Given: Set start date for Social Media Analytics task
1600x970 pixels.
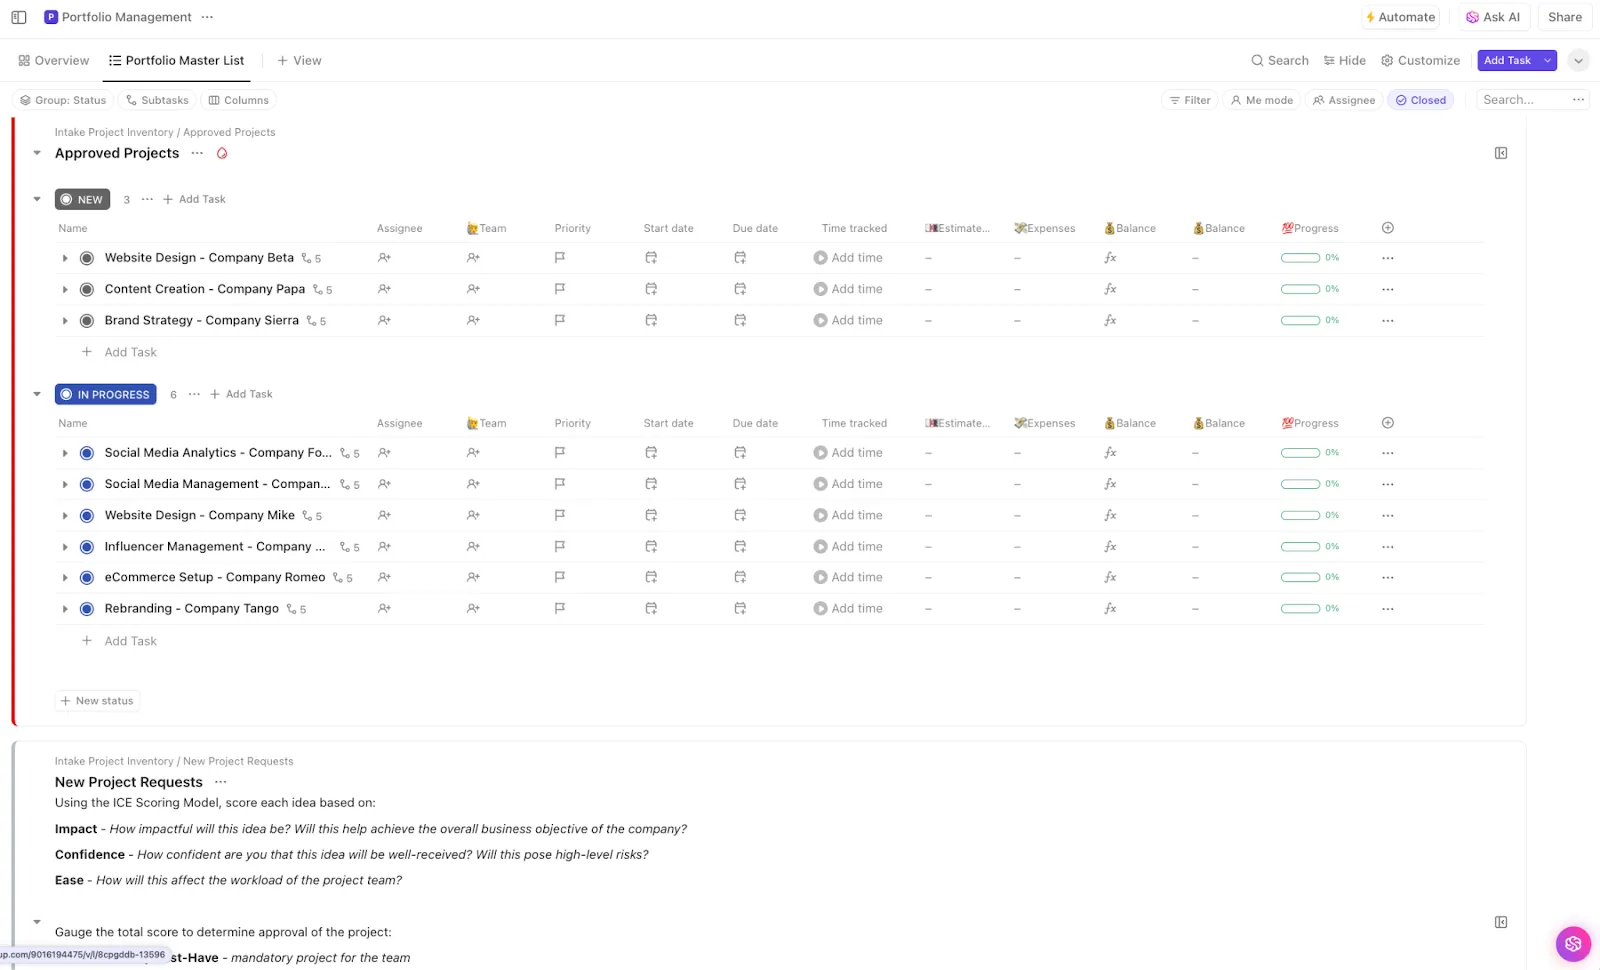Looking at the screenshot, I should (651, 453).
